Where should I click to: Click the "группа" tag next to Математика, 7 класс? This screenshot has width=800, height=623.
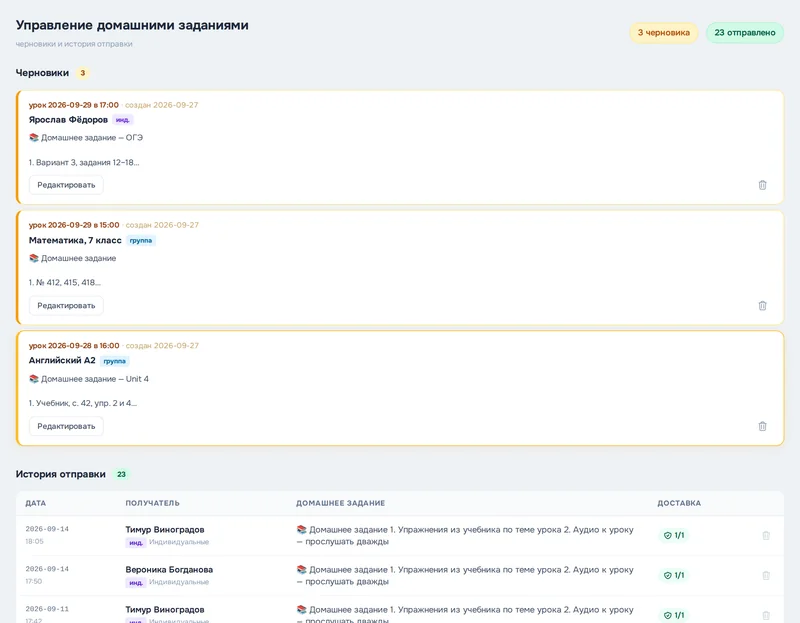pos(141,240)
